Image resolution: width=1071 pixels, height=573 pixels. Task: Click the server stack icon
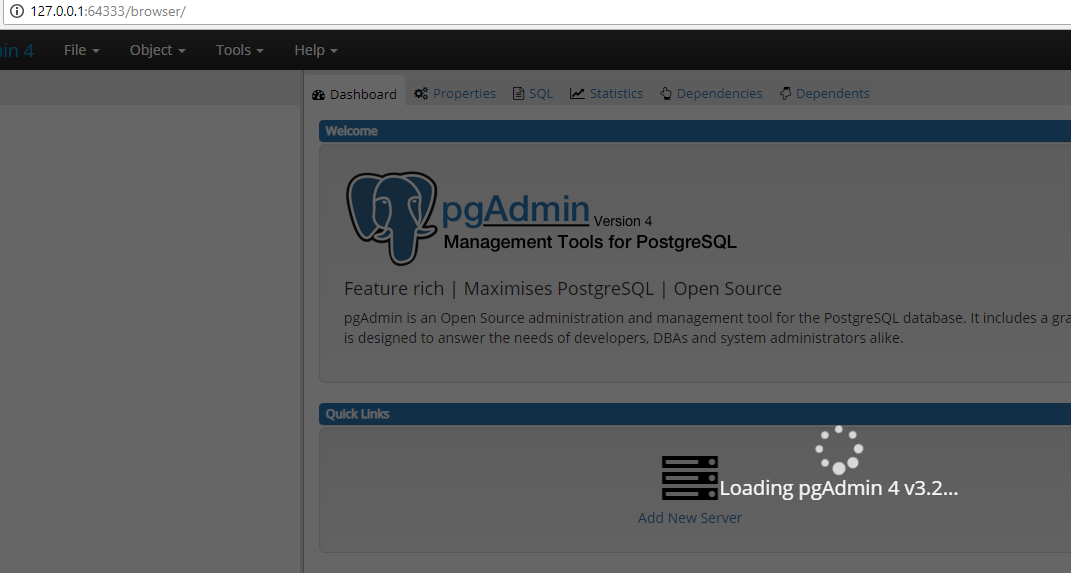[690, 478]
